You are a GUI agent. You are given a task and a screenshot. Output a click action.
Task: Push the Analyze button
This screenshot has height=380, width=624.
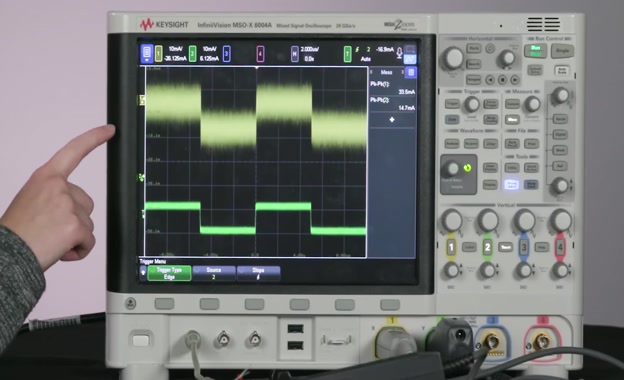[452, 144]
